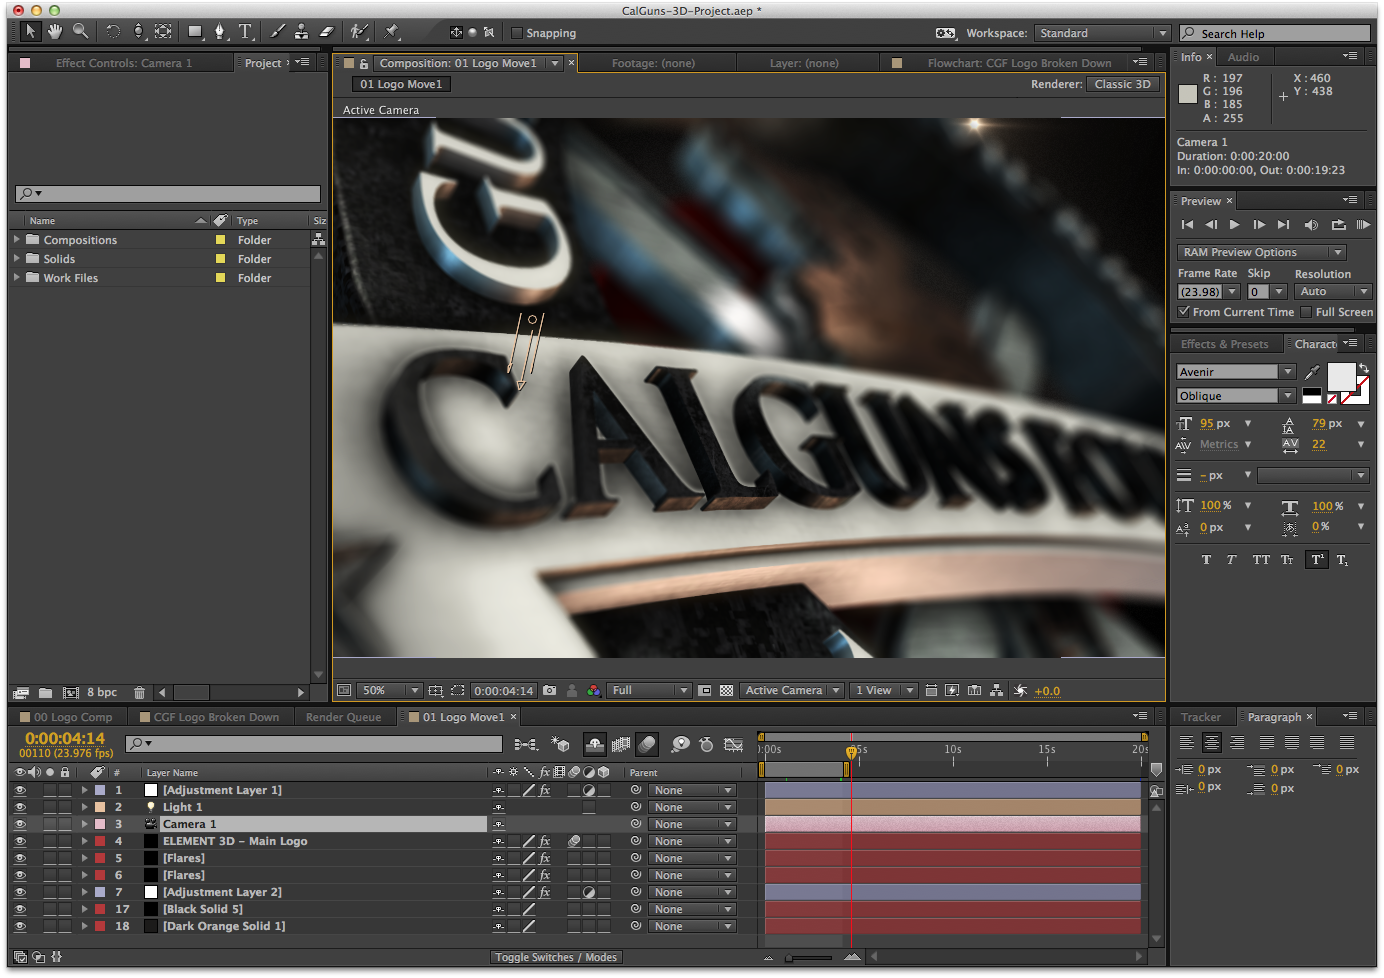
Task: Open the composition mini-flowchart in timeline
Action: 526,744
